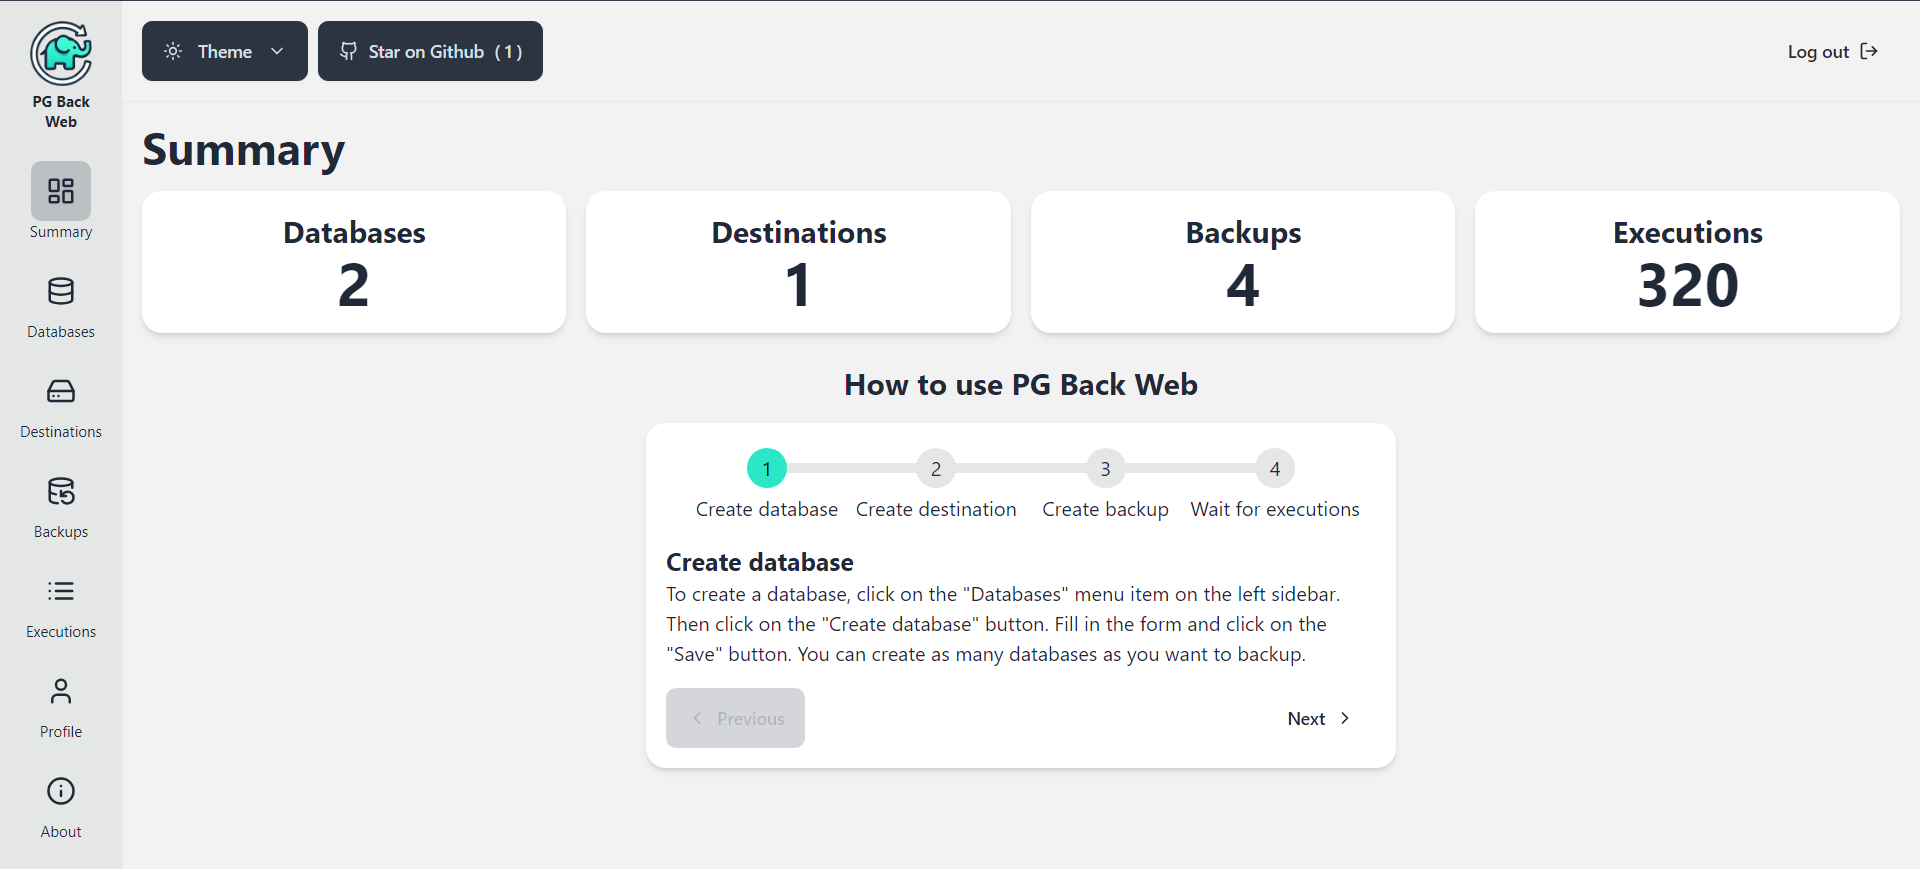
Task: Open the Profile person icon in sidebar
Action: [61, 691]
